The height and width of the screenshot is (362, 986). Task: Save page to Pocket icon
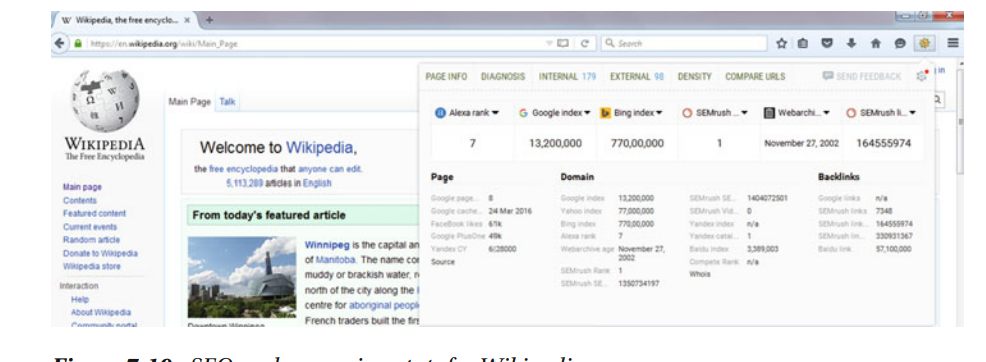coord(828,43)
